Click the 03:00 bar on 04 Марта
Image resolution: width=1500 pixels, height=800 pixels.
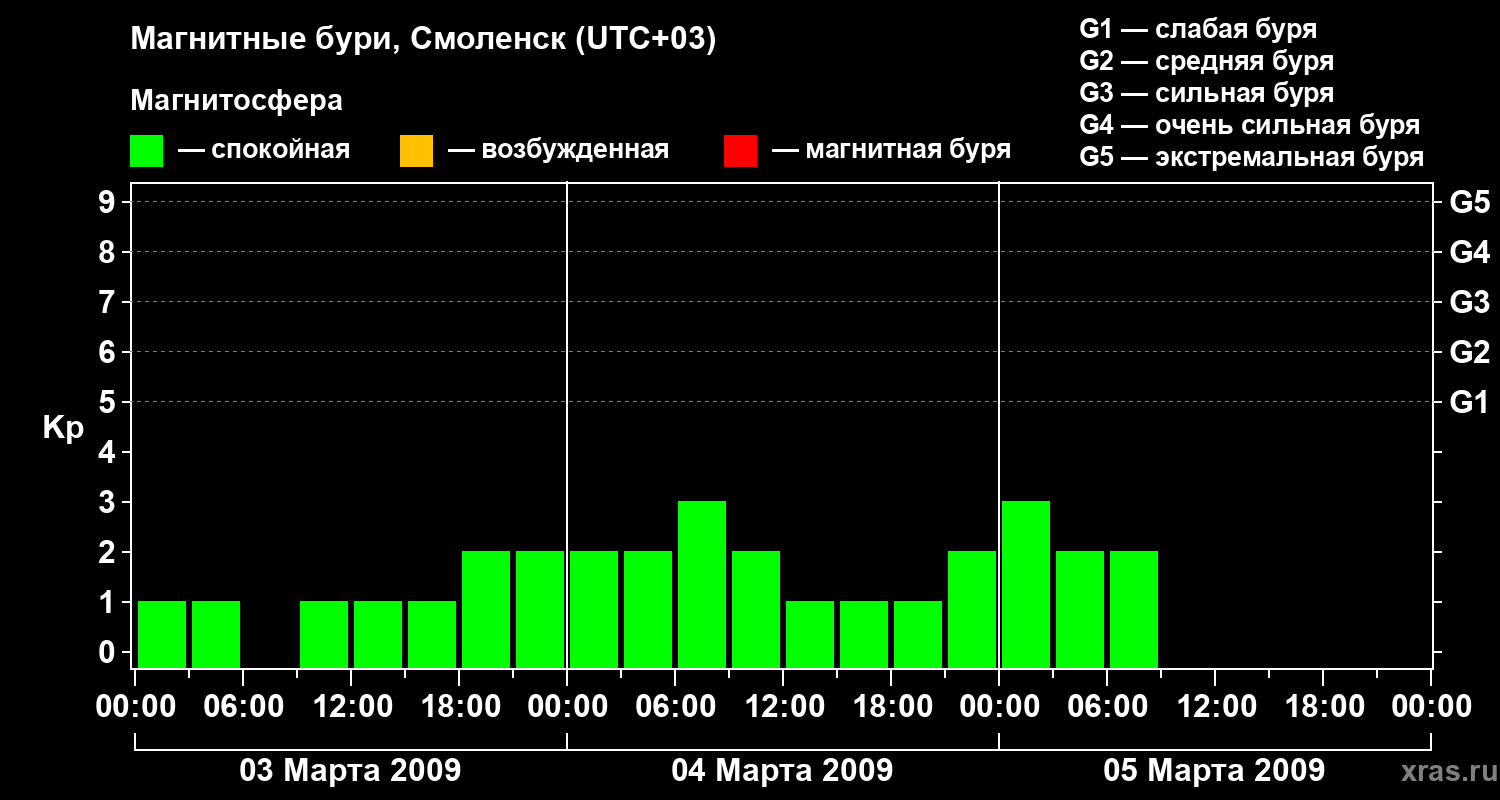(648, 609)
